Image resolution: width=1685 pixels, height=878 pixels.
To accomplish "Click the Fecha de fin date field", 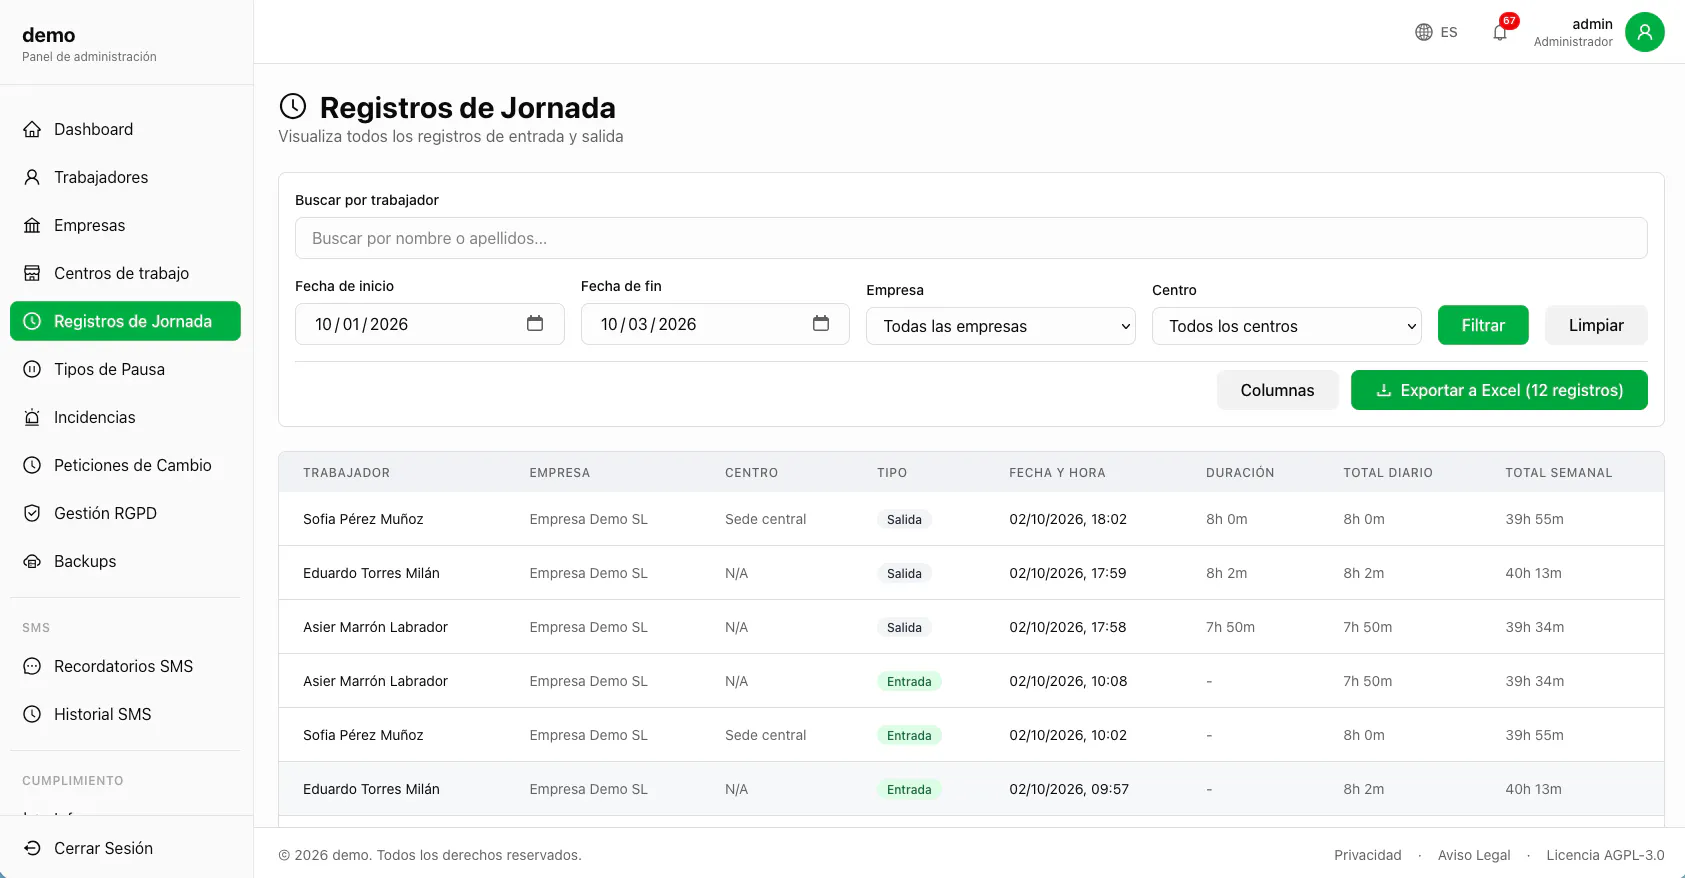I will pos(715,324).
